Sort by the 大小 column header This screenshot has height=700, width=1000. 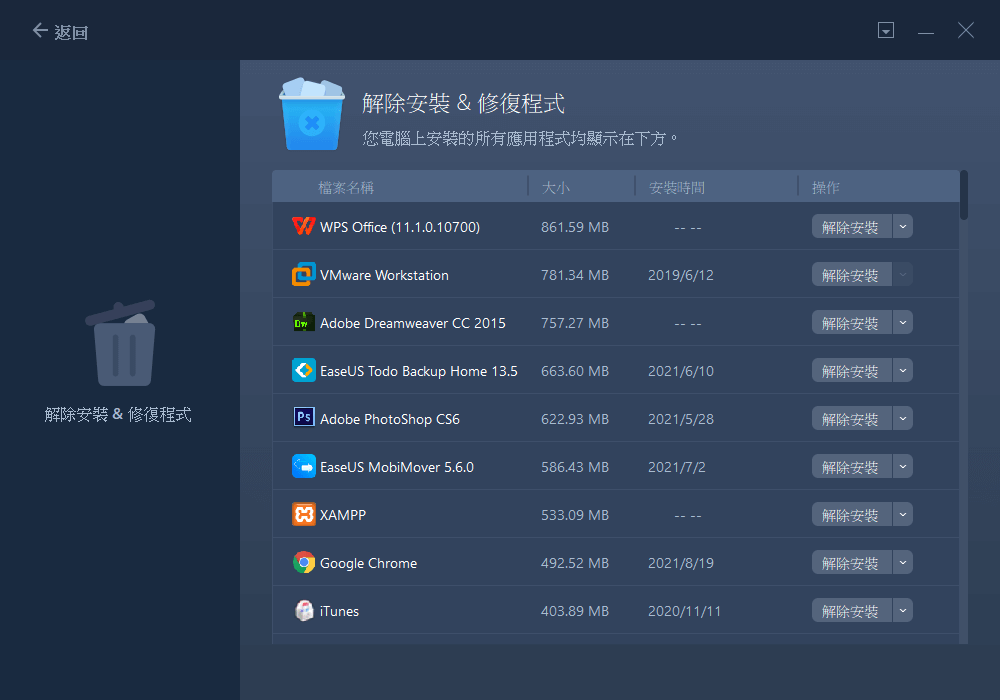556,187
